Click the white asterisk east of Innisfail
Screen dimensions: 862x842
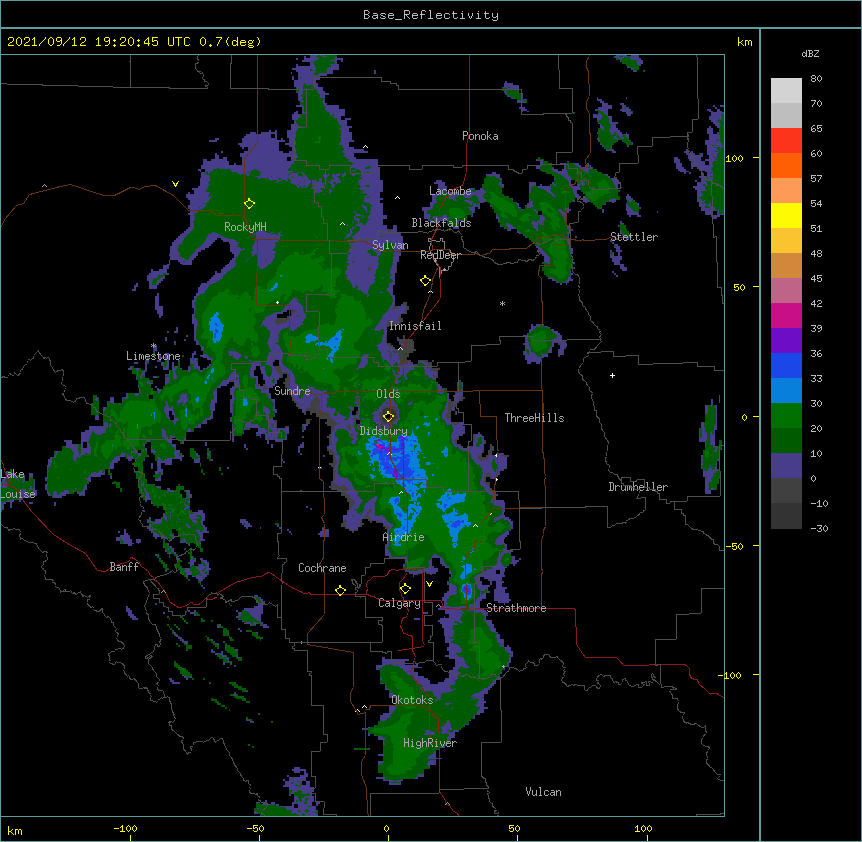click(502, 304)
